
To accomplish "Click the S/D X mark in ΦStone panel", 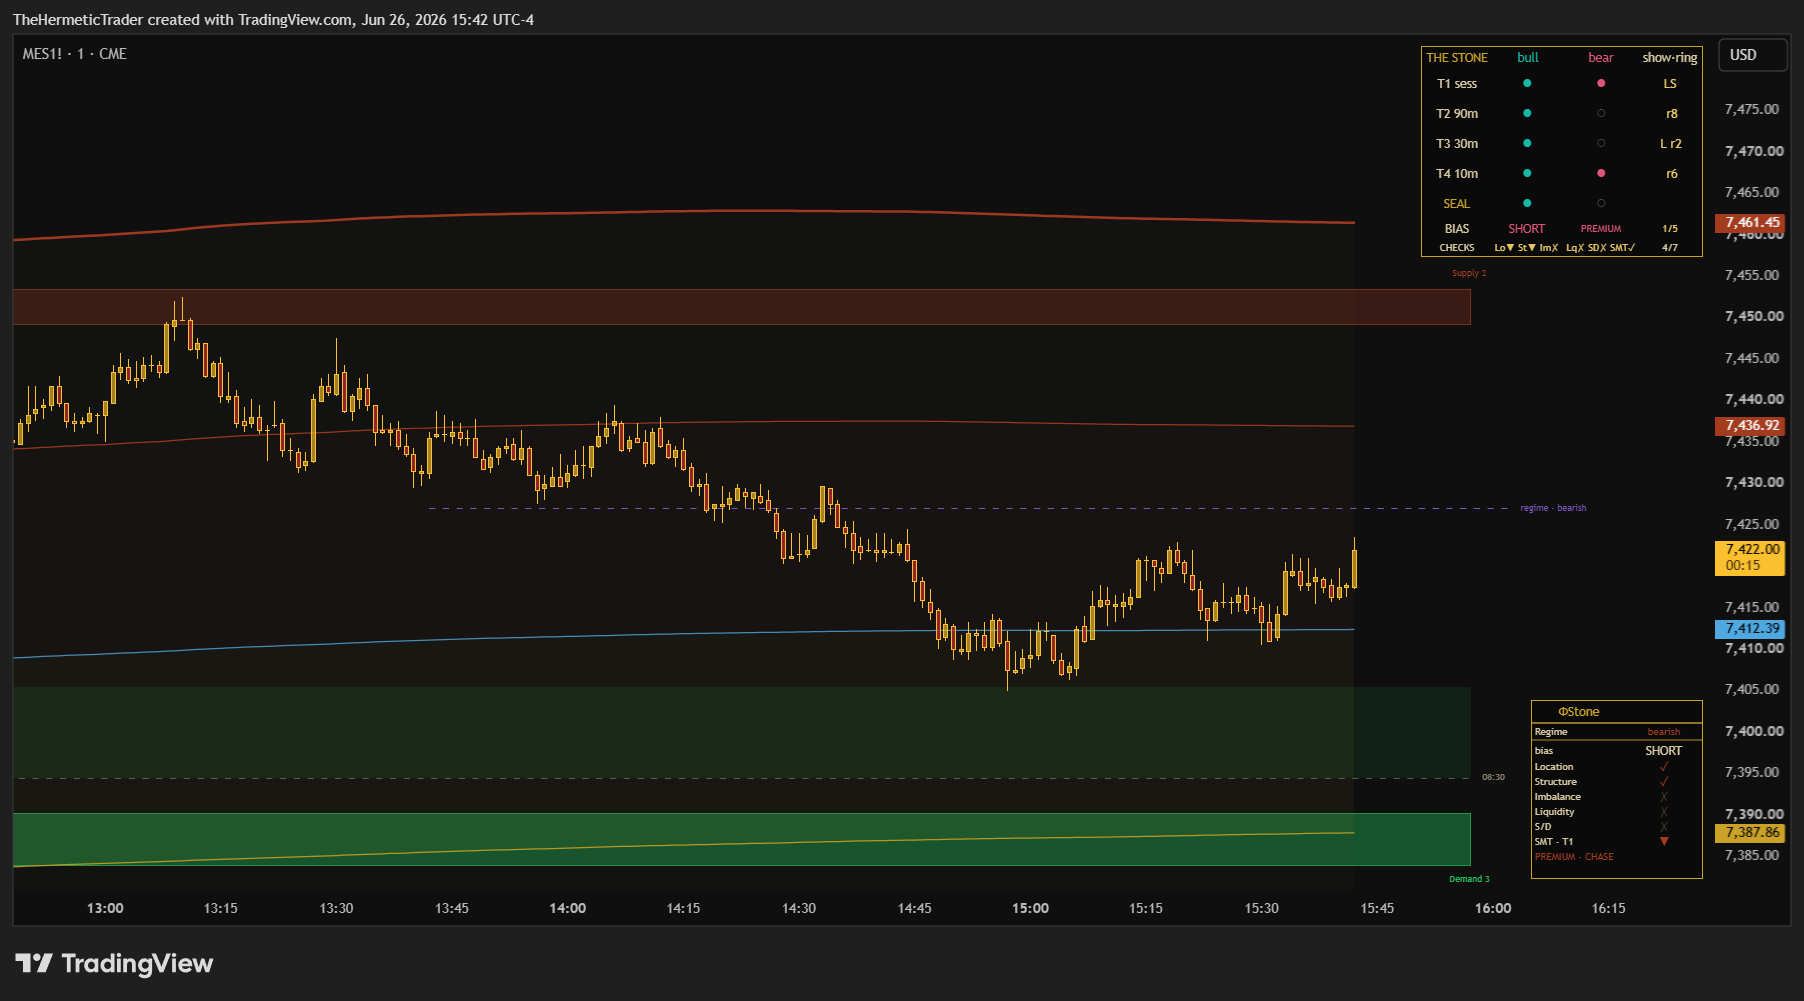I will pyautogui.click(x=1664, y=827).
